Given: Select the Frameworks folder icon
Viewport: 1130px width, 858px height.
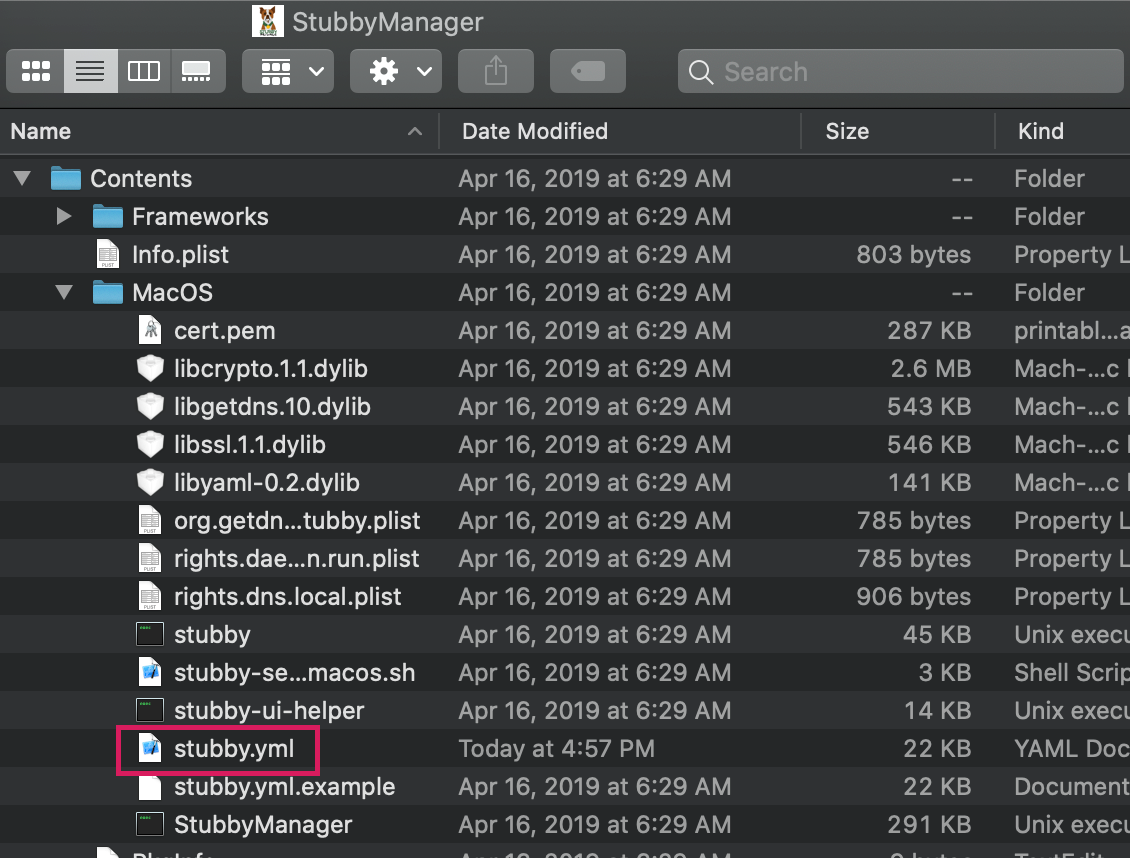Looking at the screenshot, I should pyautogui.click(x=108, y=216).
